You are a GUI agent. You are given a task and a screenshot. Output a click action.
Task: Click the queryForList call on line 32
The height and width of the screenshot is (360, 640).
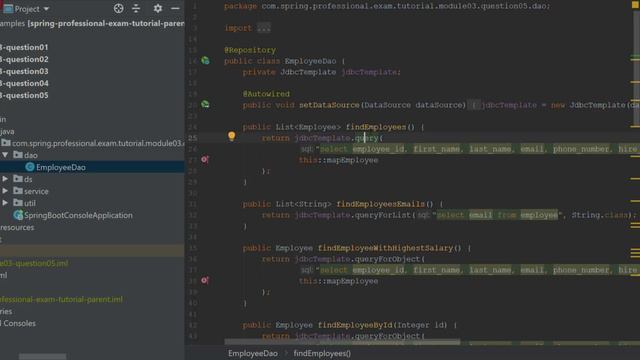point(384,215)
